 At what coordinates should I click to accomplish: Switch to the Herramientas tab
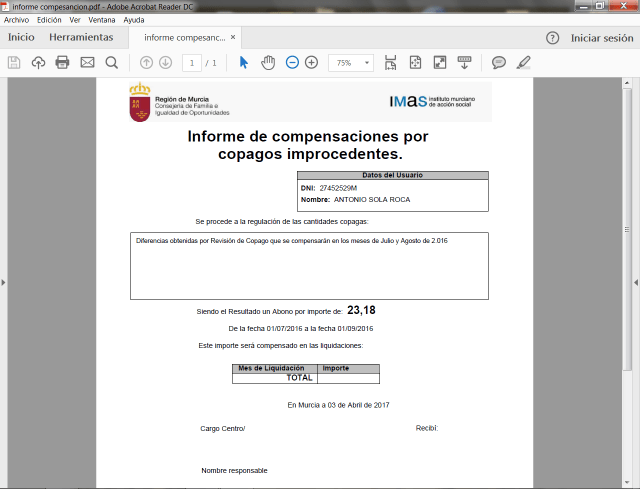[81, 37]
